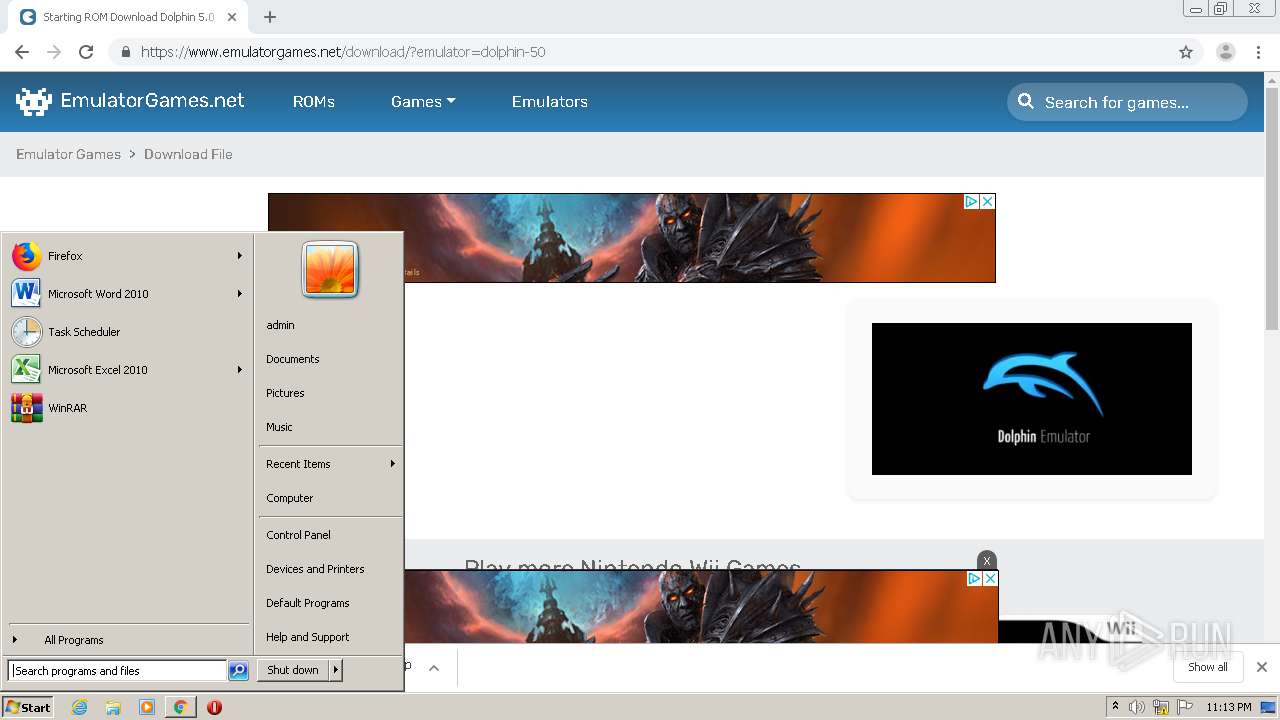Screen dimensions: 1280x720
Task: Click Show all downloads
Action: pyautogui.click(x=1208, y=667)
